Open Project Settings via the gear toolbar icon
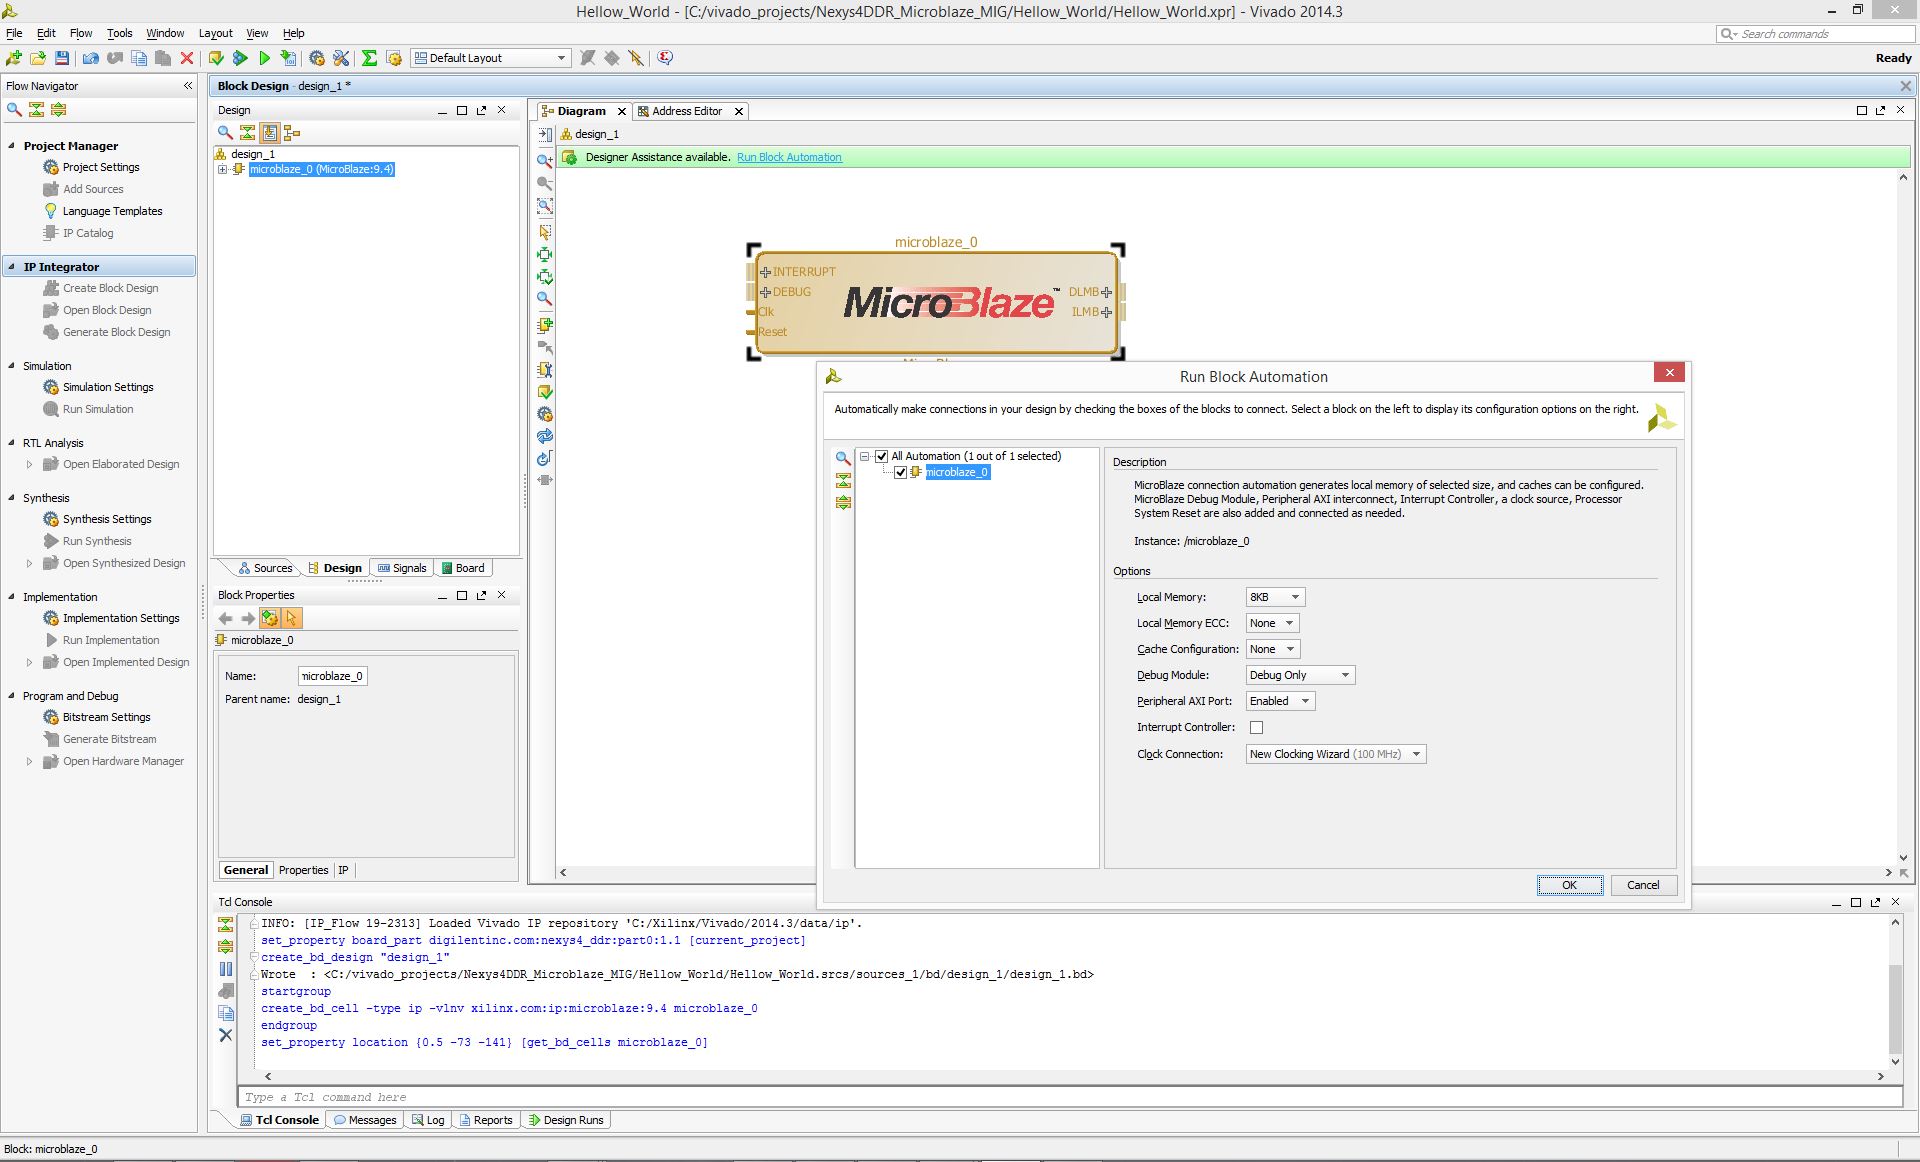The image size is (1920, 1162). 317,58
